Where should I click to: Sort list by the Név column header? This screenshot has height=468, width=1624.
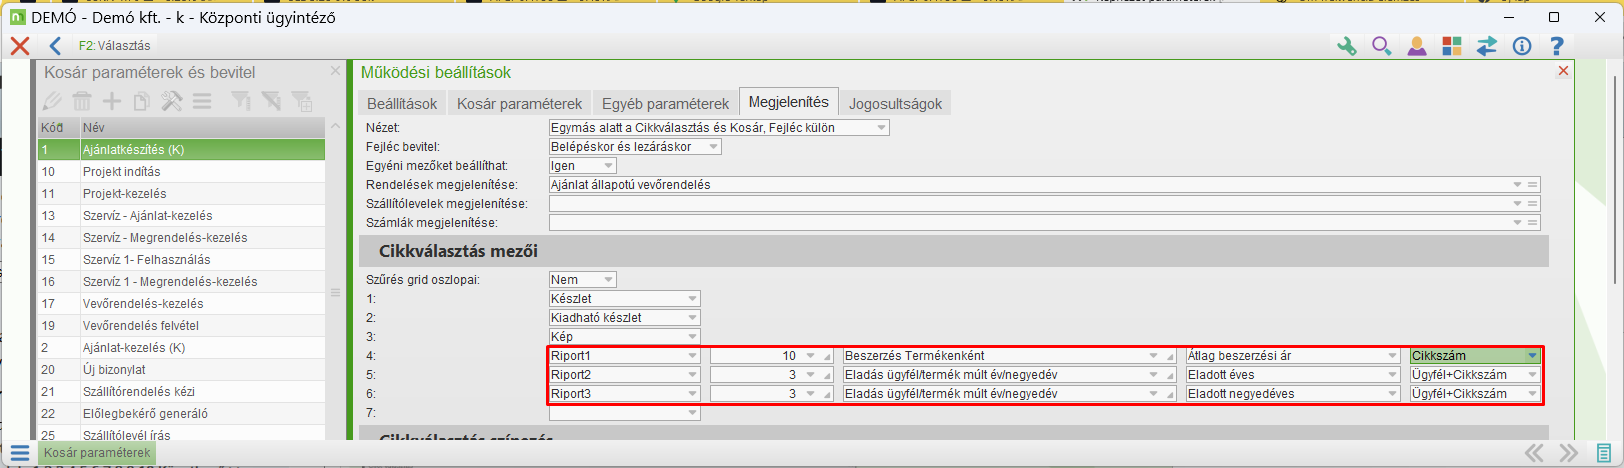[x=202, y=128]
